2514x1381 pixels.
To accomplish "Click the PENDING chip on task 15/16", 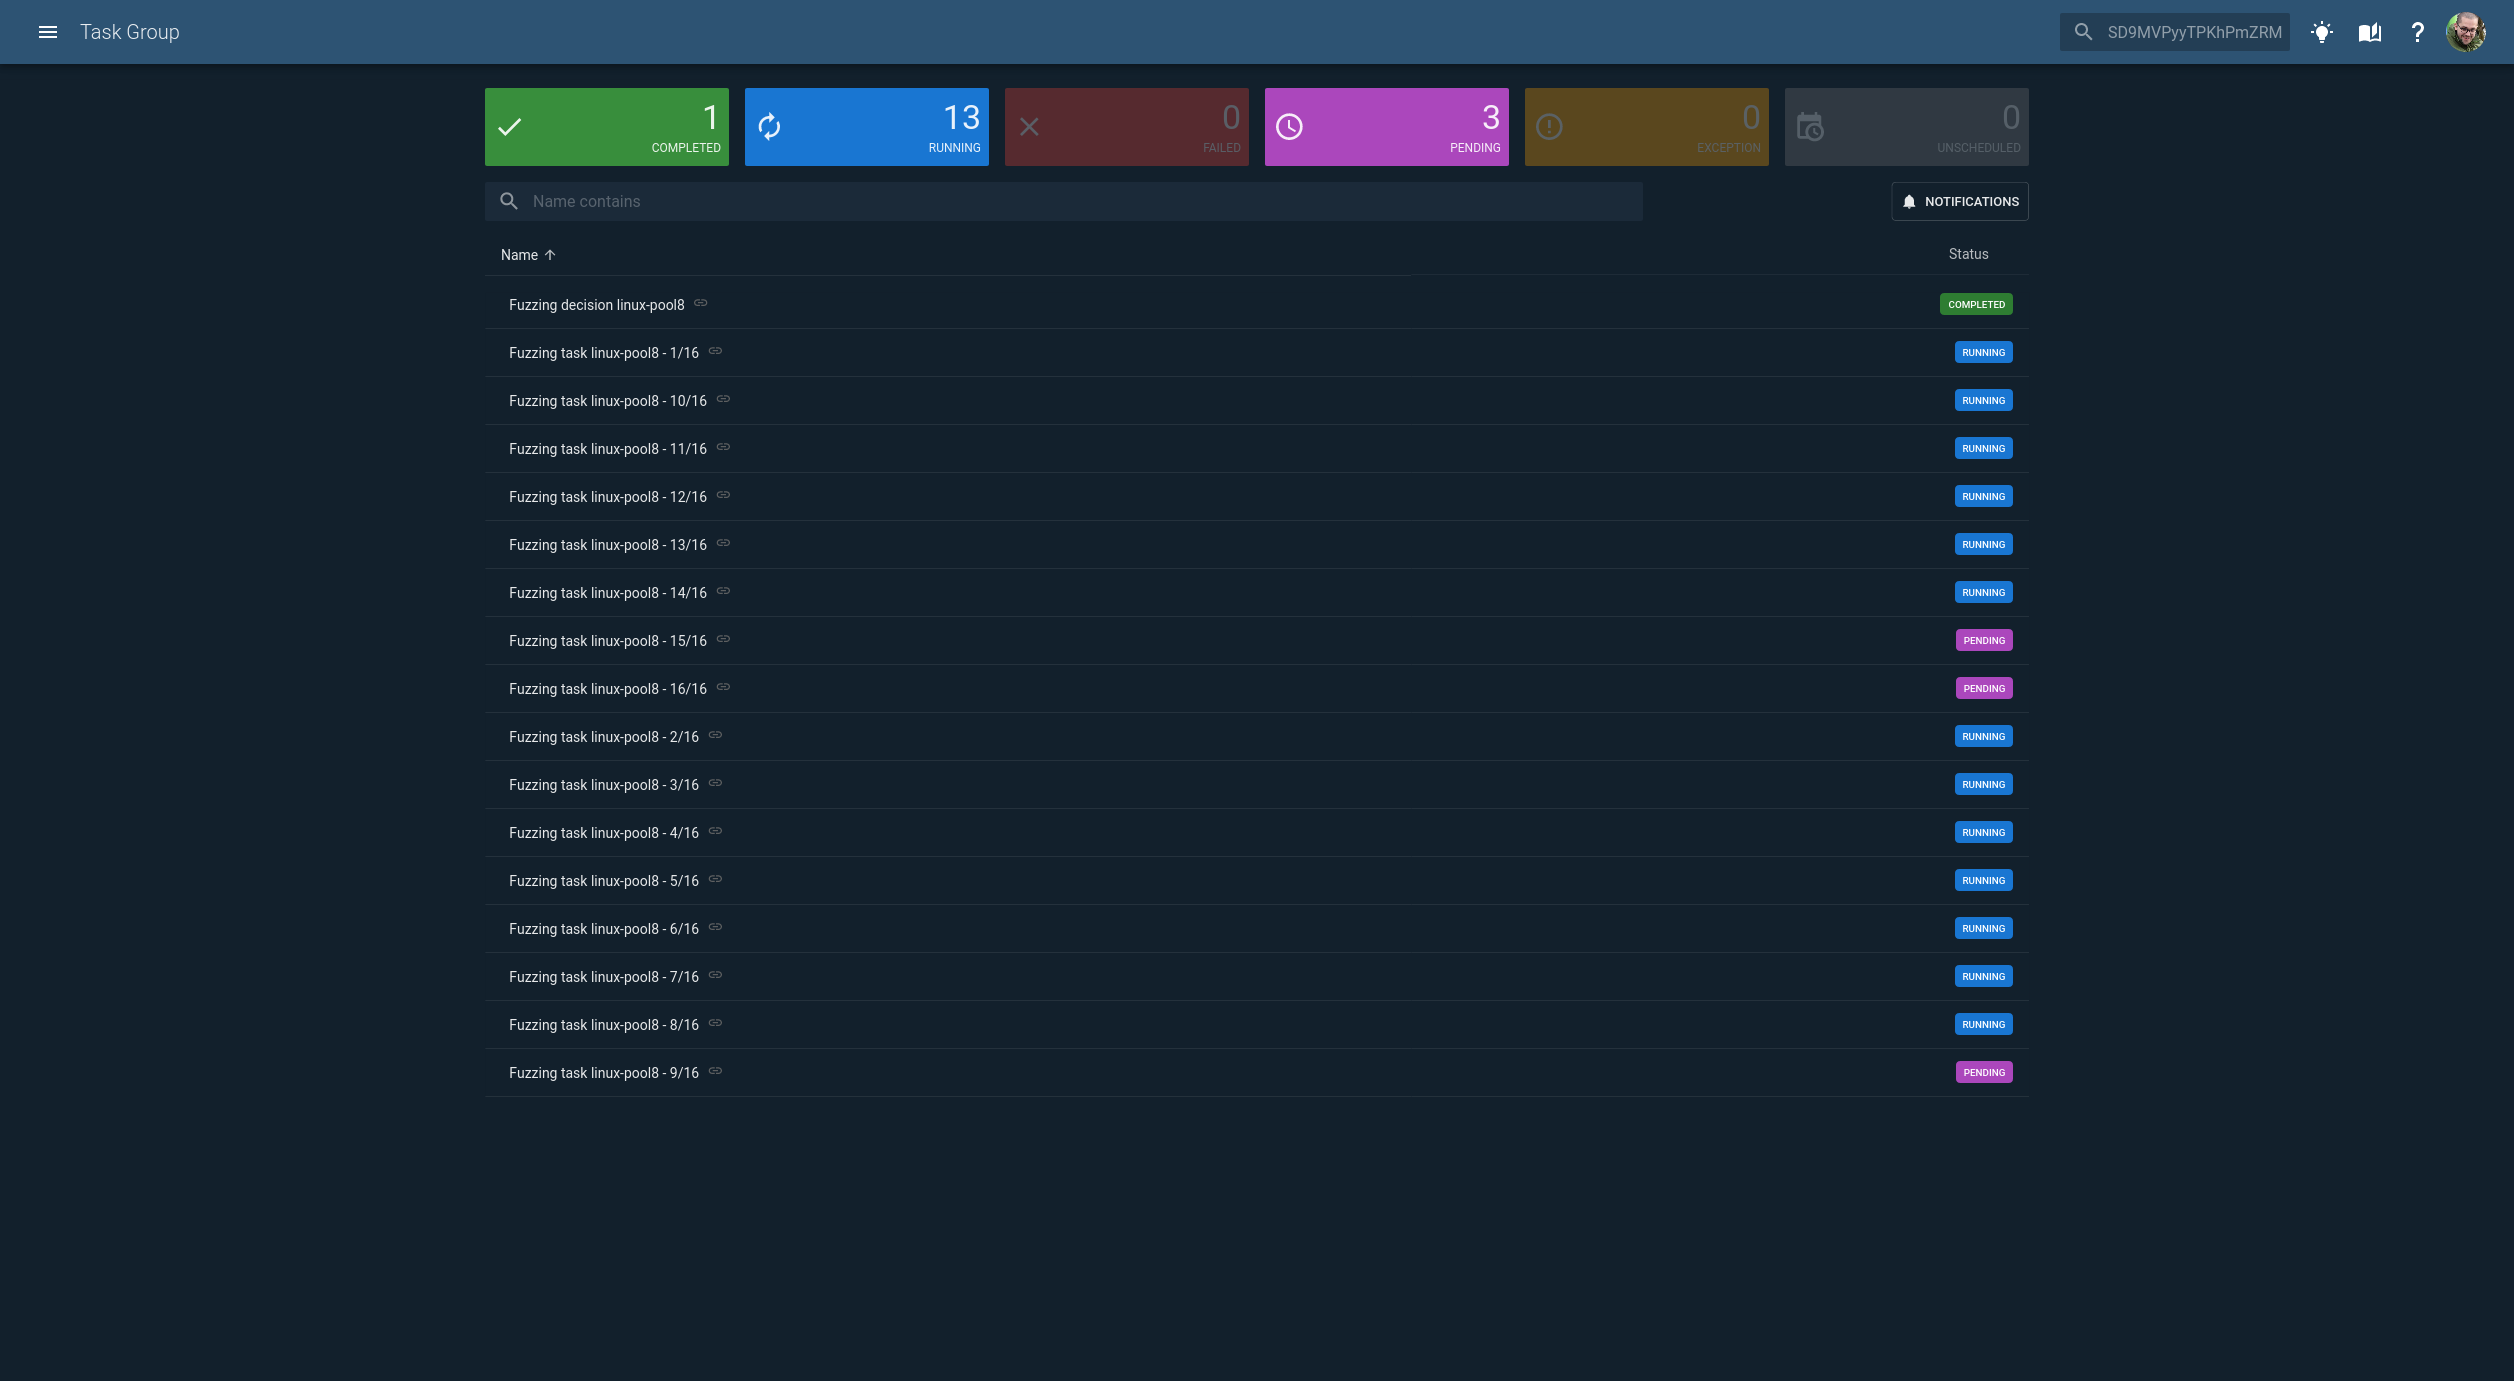I will click(1983, 640).
